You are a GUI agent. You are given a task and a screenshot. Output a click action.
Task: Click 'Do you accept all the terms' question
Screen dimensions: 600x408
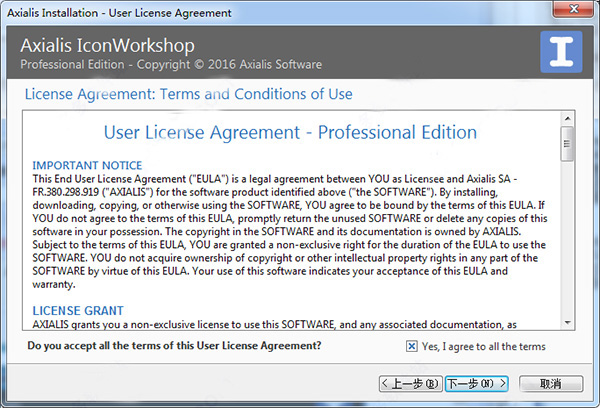(174, 346)
